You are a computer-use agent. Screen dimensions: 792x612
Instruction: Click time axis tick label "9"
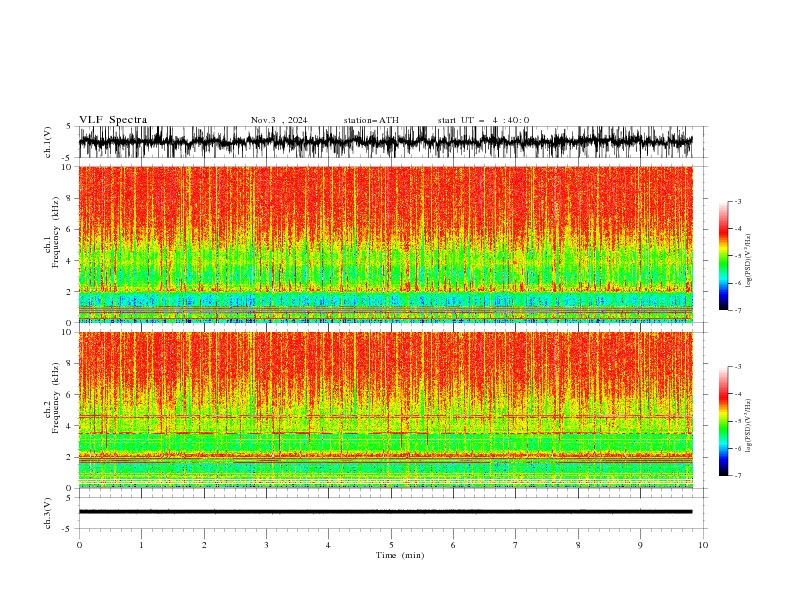coord(640,545)
